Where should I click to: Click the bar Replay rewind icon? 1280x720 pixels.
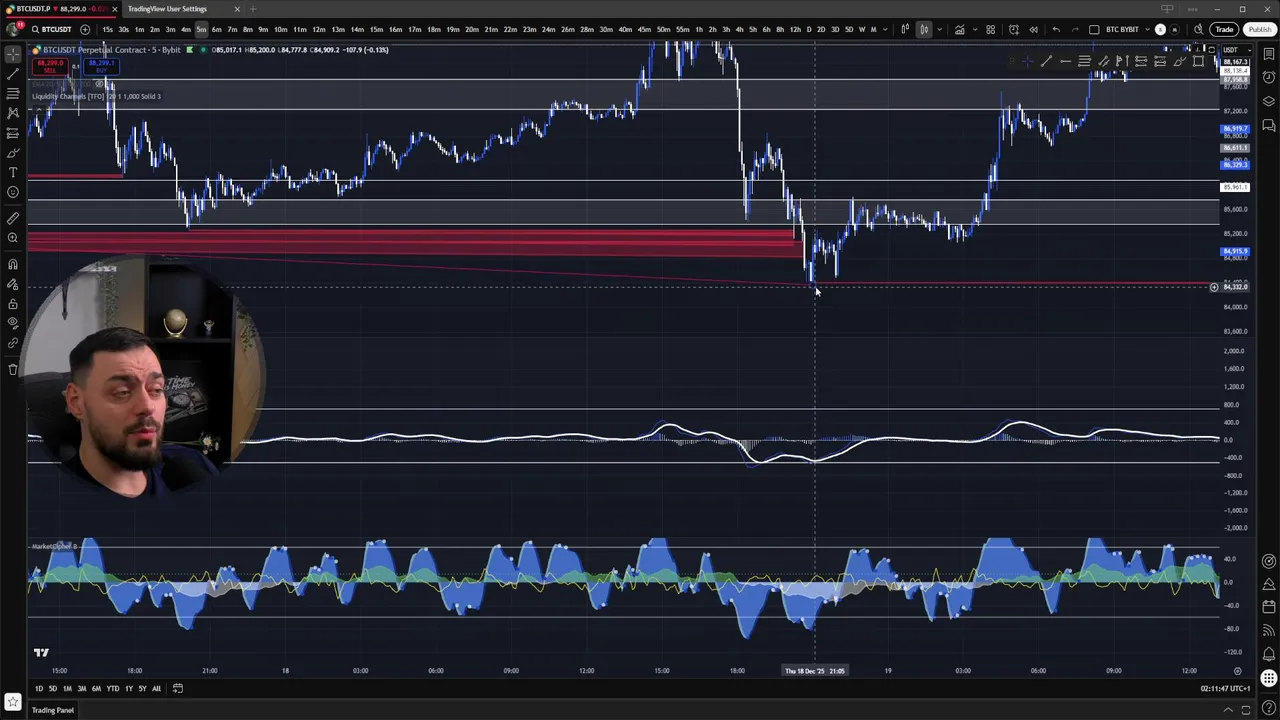pyautogui.click(x=1033, y=29)
